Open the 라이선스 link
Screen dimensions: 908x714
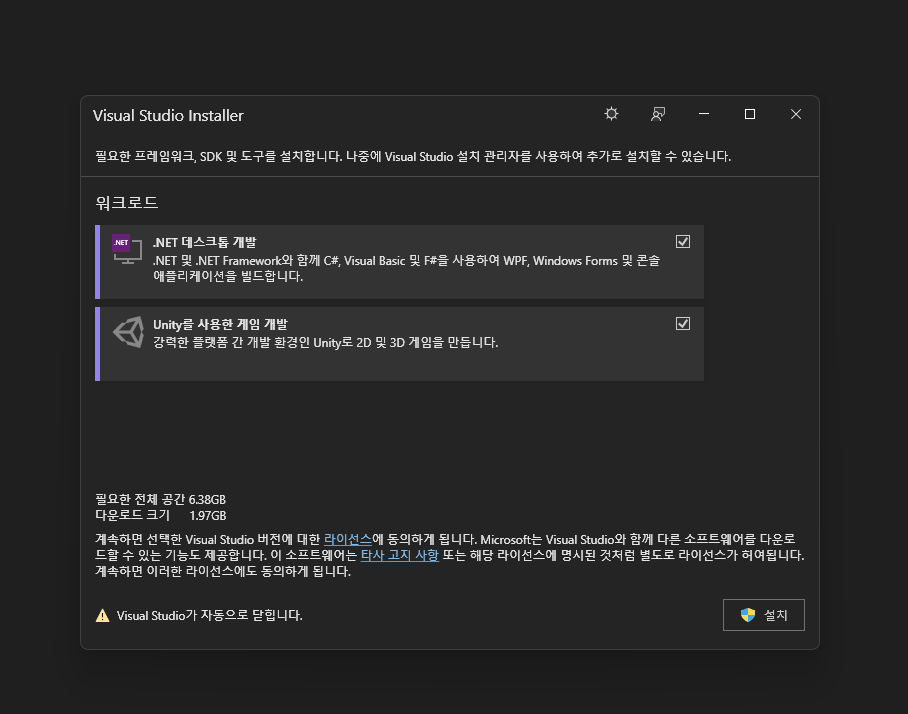click(x=347, y=539)
